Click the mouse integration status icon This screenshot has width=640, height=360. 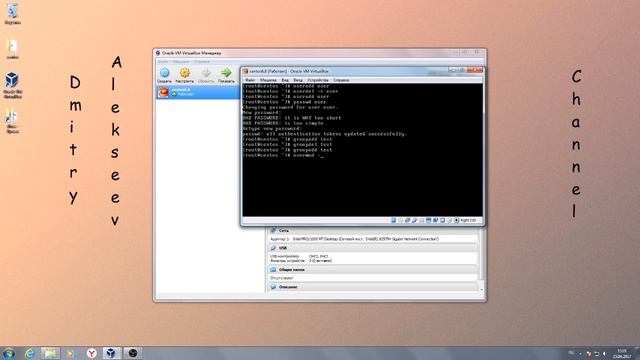click(449, 220)
